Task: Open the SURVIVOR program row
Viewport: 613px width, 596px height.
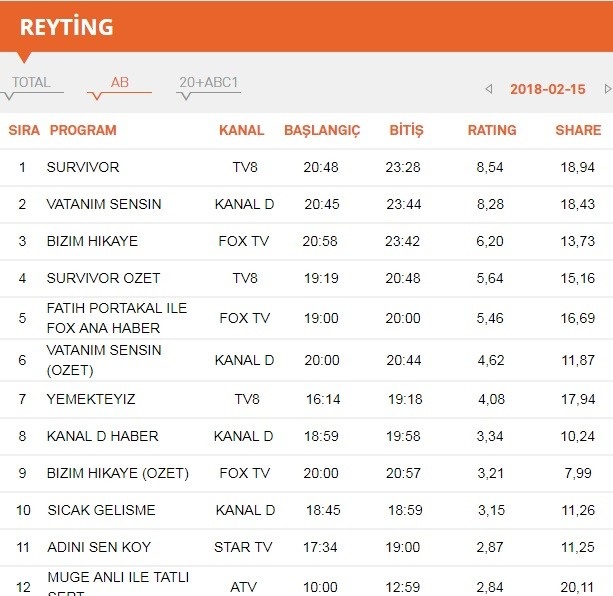Action: click(x=83, y=167)
